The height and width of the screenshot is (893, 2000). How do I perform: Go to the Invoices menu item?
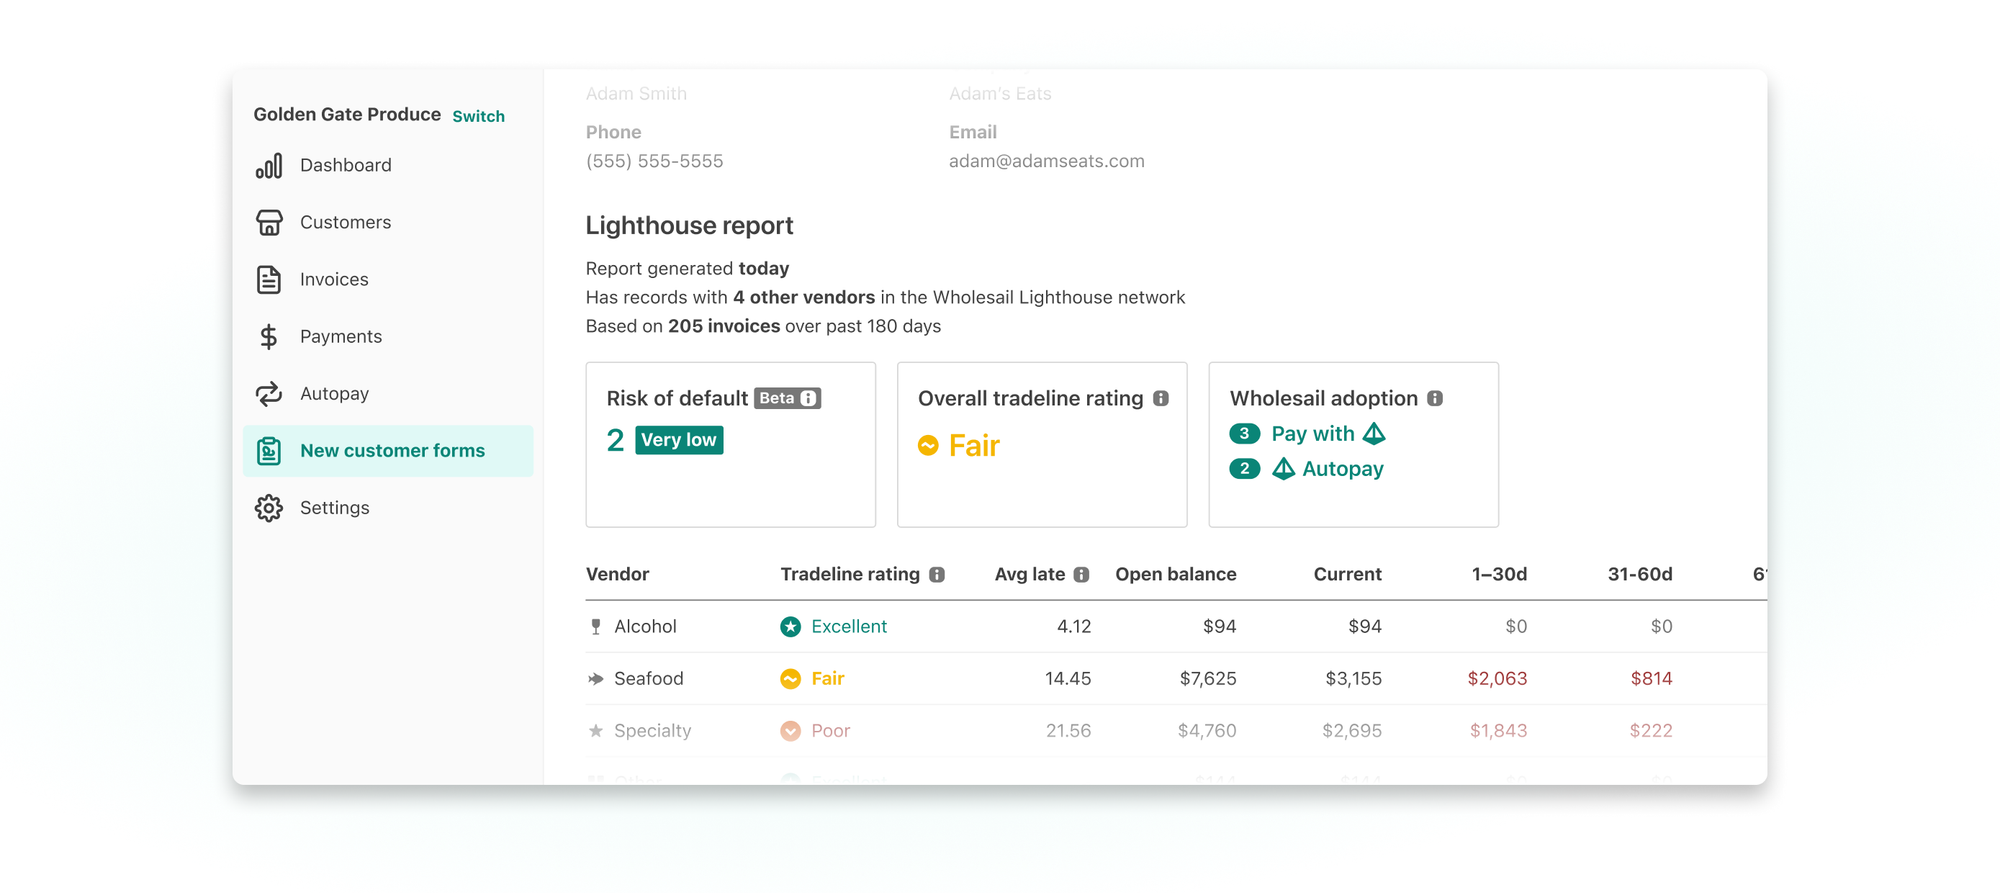pyautogui.click(x=334, y=280)
